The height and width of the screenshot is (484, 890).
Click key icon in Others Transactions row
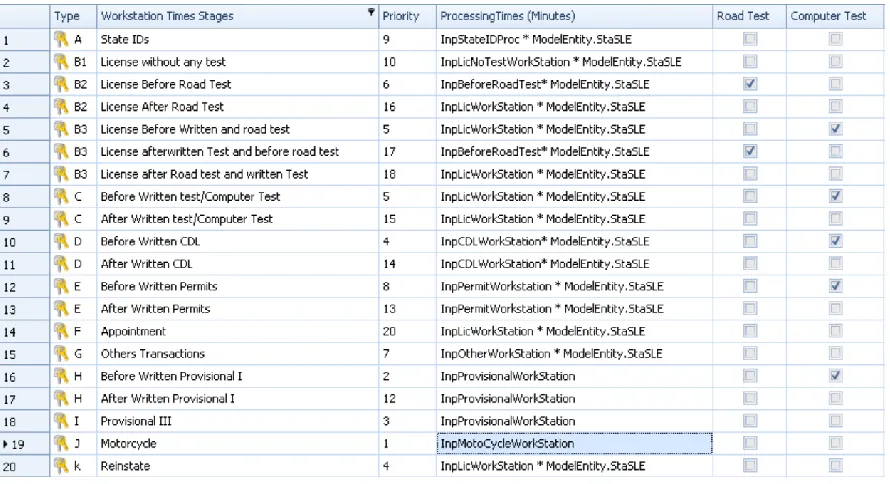point(61,353)
